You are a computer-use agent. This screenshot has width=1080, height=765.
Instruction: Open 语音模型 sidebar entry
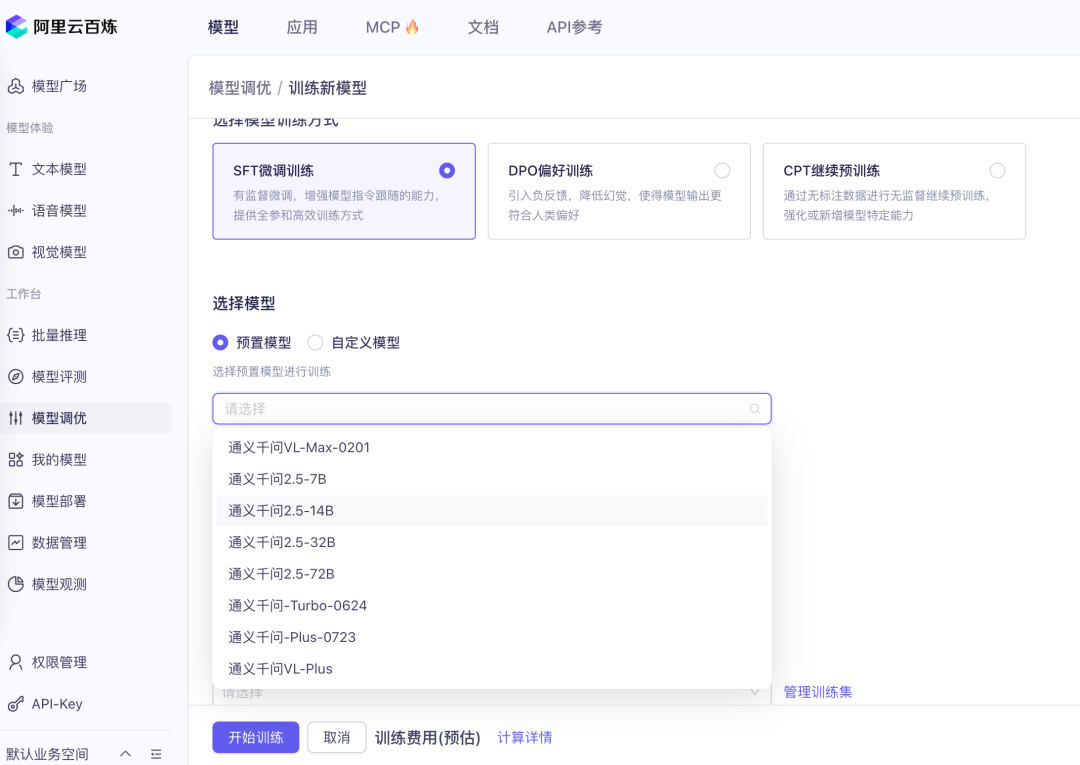[59, 211]
